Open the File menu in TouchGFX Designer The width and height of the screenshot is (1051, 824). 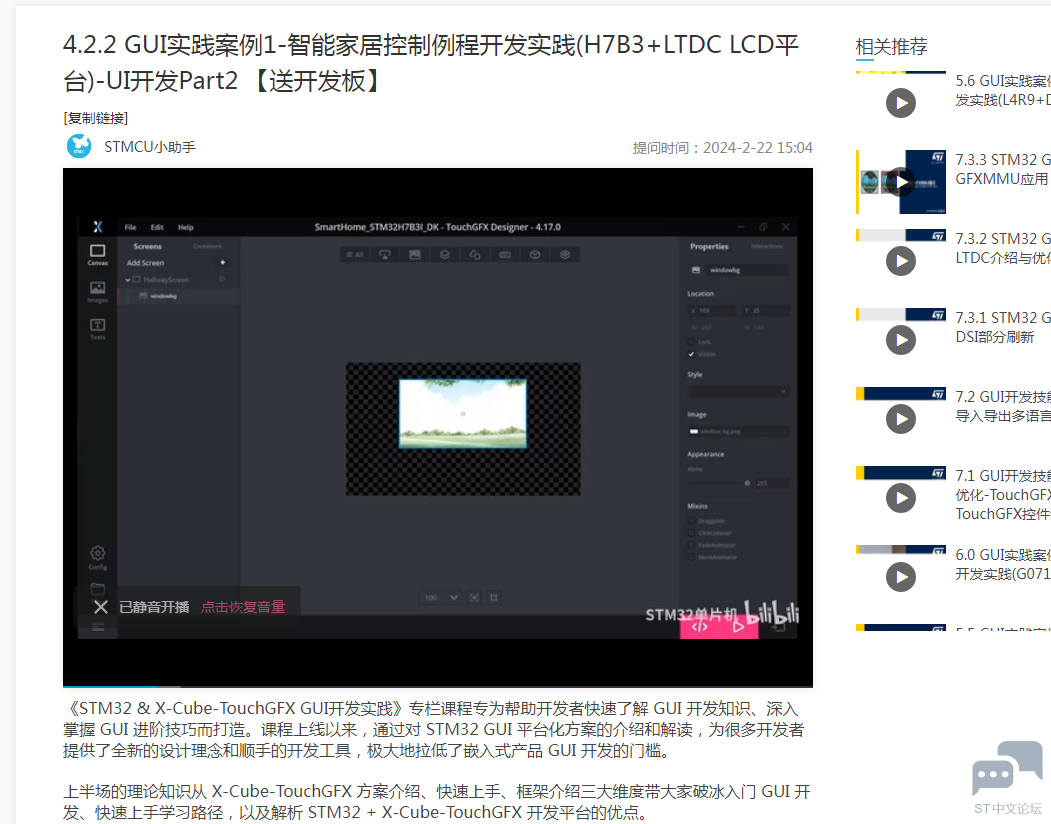[x=130, y=227]
